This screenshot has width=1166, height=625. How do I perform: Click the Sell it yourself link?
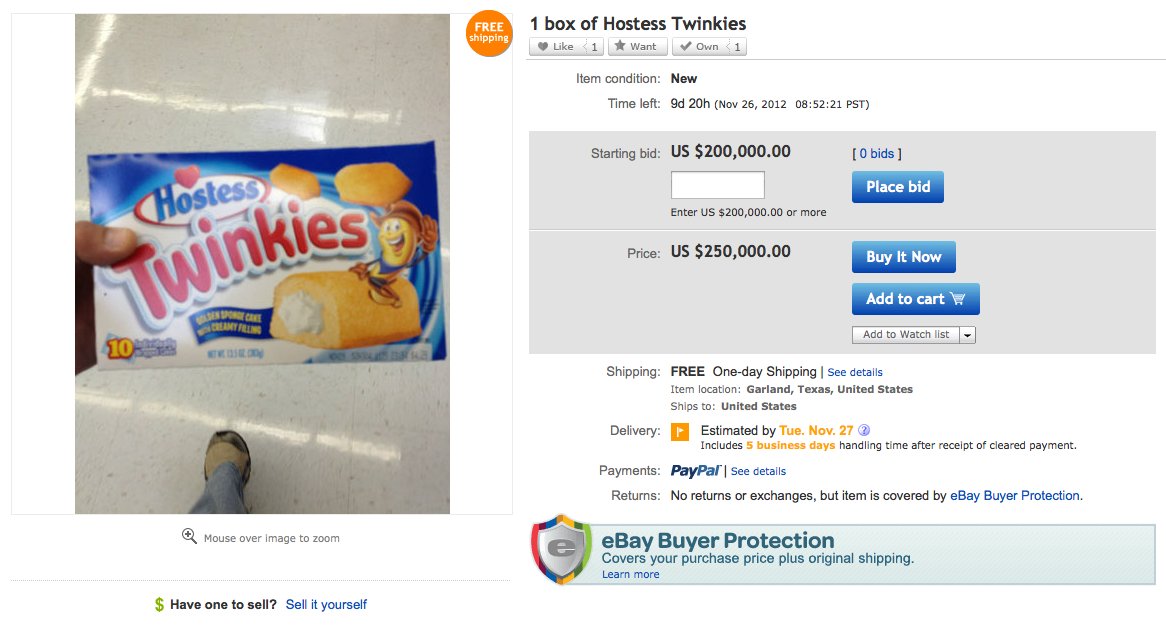(x=326, y=605)
